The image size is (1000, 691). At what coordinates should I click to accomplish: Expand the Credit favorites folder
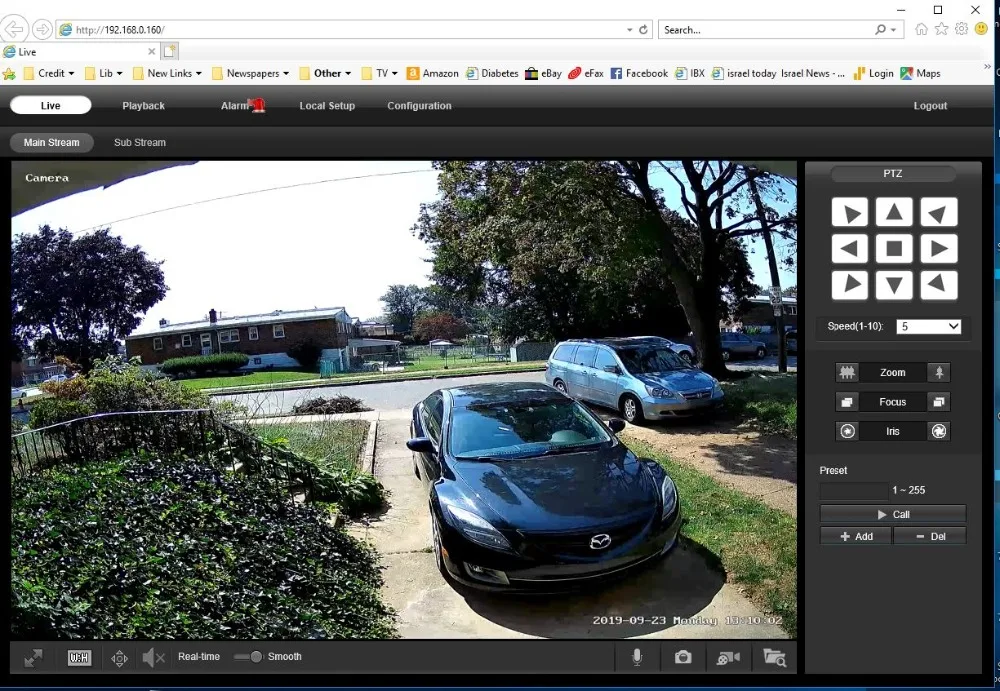49,73
